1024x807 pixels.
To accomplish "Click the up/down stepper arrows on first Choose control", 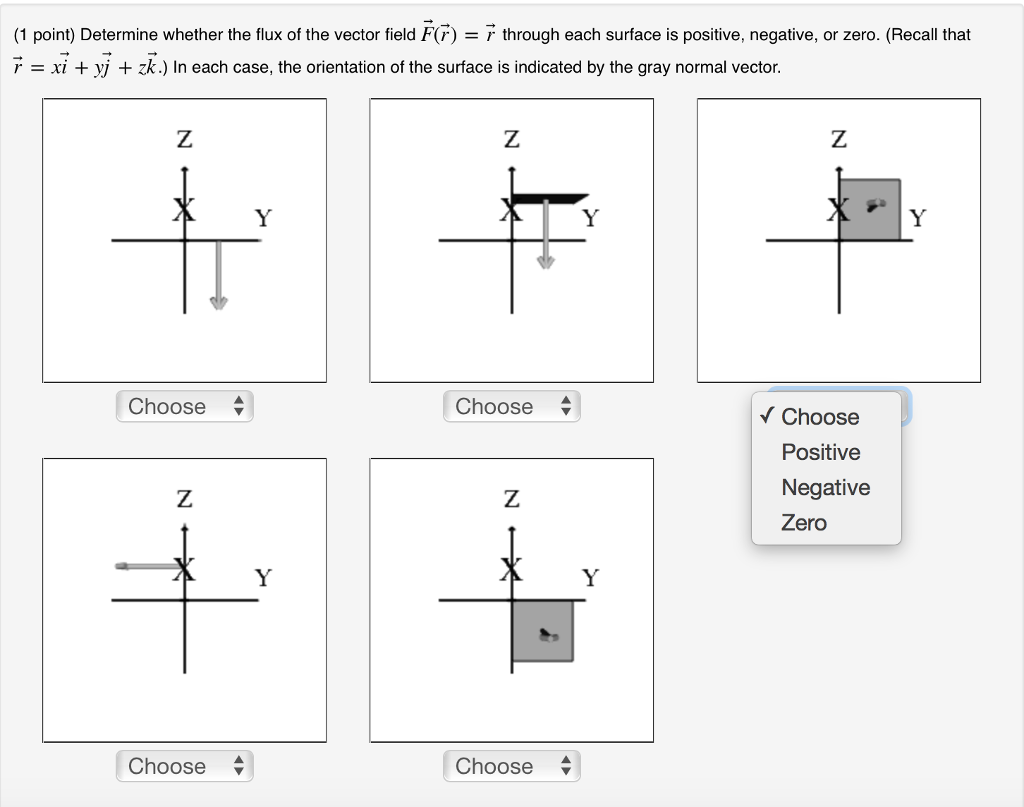I will pos(240,406).
